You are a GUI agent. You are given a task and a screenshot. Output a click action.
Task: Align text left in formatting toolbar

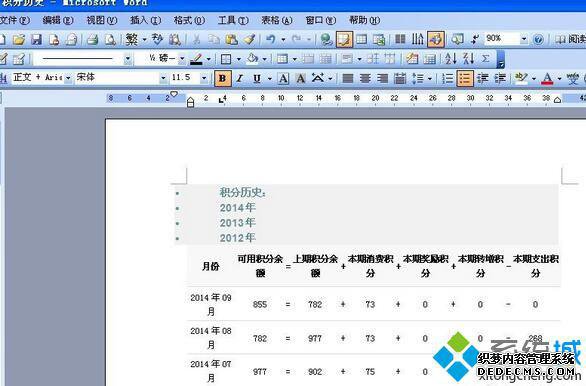pos(348,78)
